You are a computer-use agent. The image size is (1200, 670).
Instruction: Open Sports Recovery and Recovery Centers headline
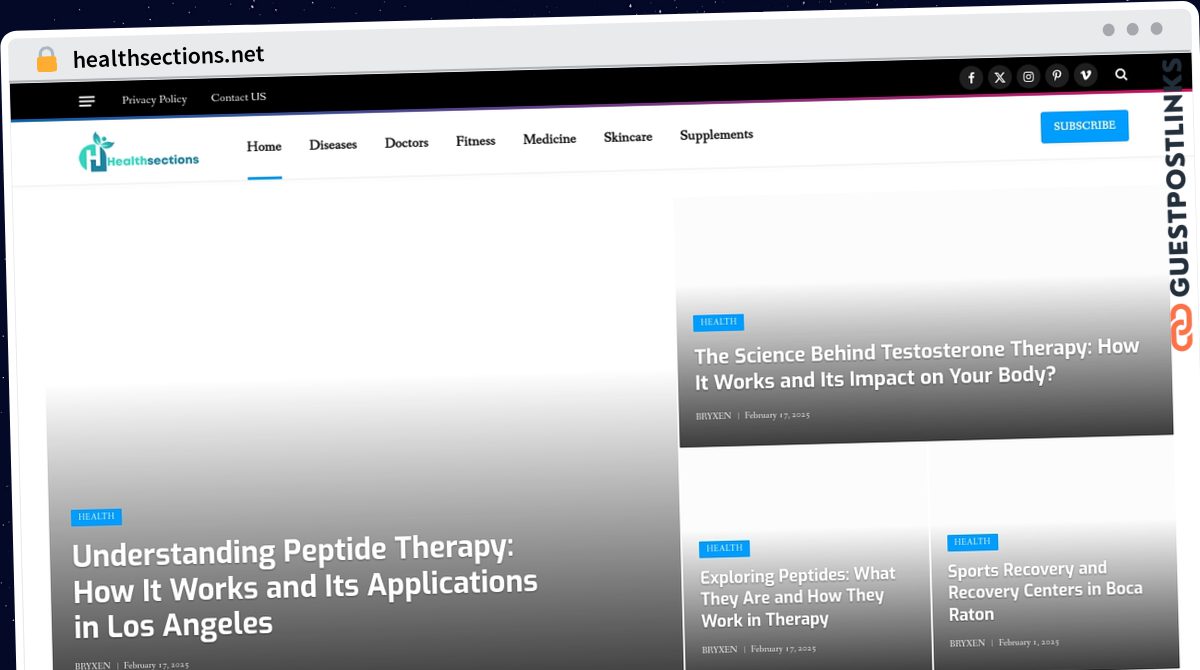(1044, 591)
